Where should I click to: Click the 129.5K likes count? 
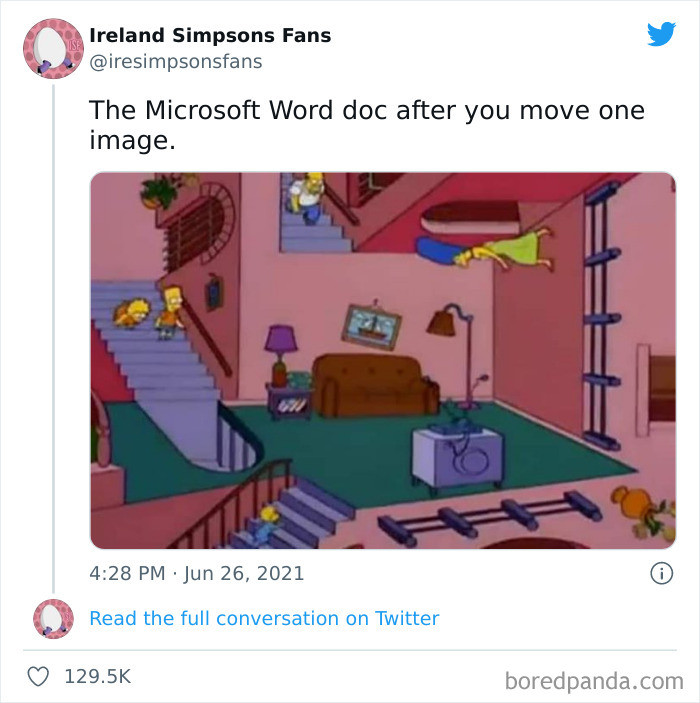(98, 676)
